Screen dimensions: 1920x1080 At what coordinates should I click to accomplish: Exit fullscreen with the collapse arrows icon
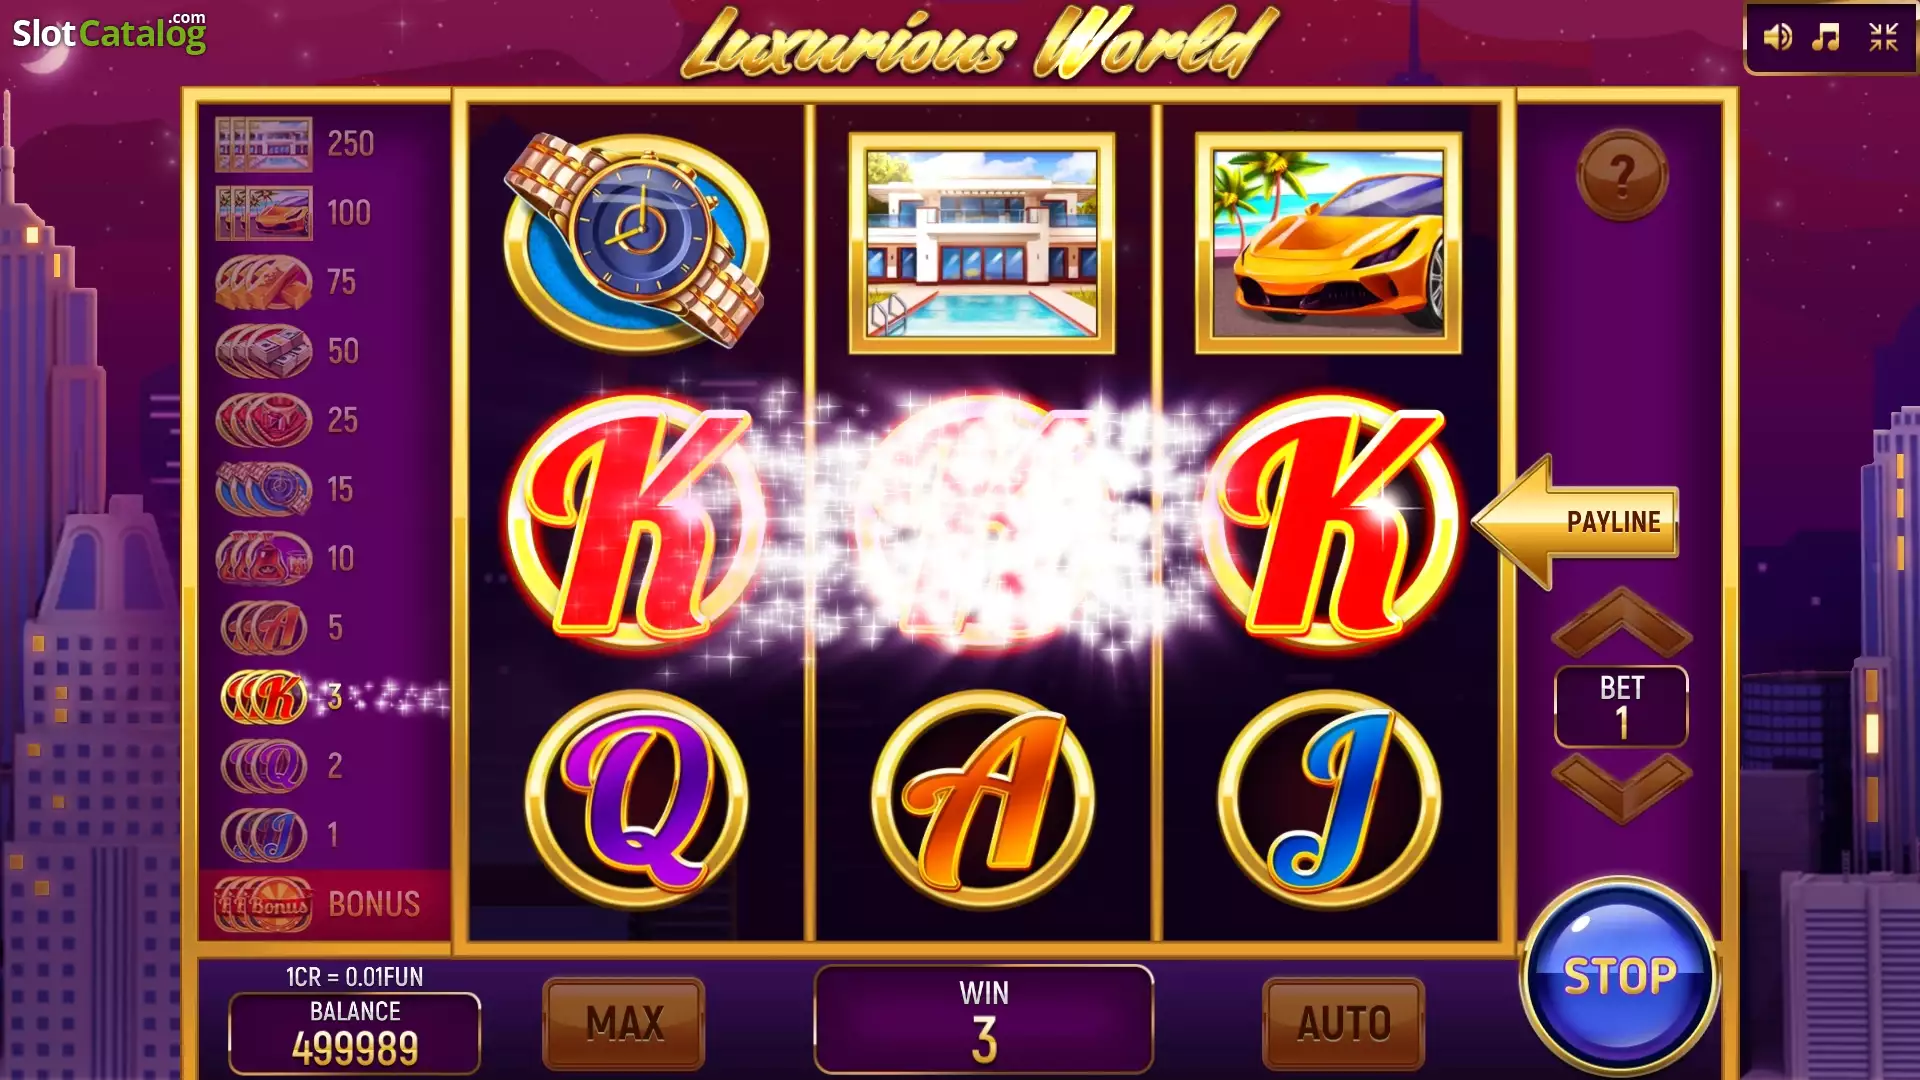tap(1884, 38)
